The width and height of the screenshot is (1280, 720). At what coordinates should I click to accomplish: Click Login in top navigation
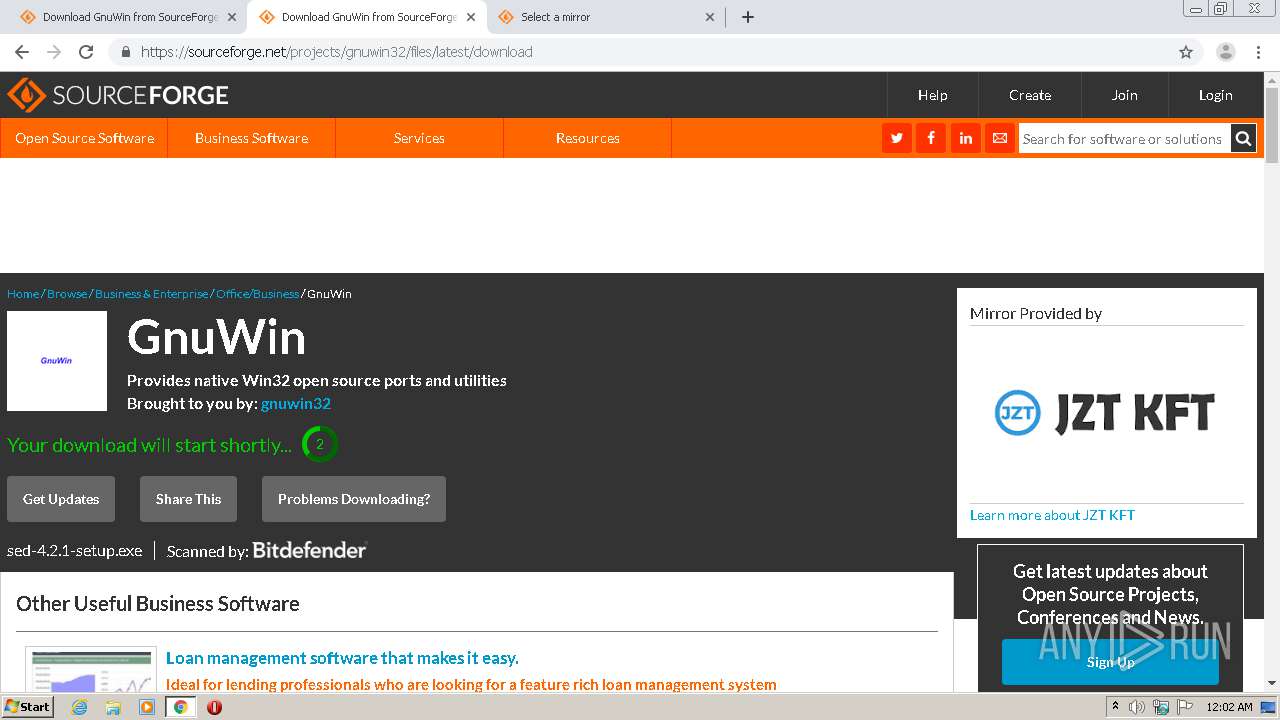1215,95
